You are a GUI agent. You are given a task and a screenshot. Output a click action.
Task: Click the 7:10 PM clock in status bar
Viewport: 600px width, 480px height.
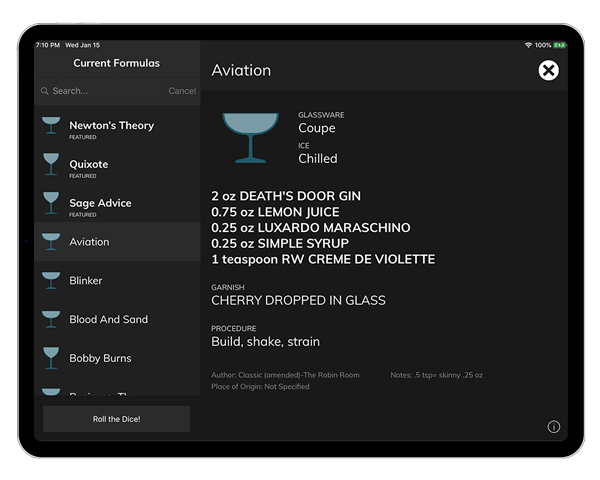click(x=48, y=45)
